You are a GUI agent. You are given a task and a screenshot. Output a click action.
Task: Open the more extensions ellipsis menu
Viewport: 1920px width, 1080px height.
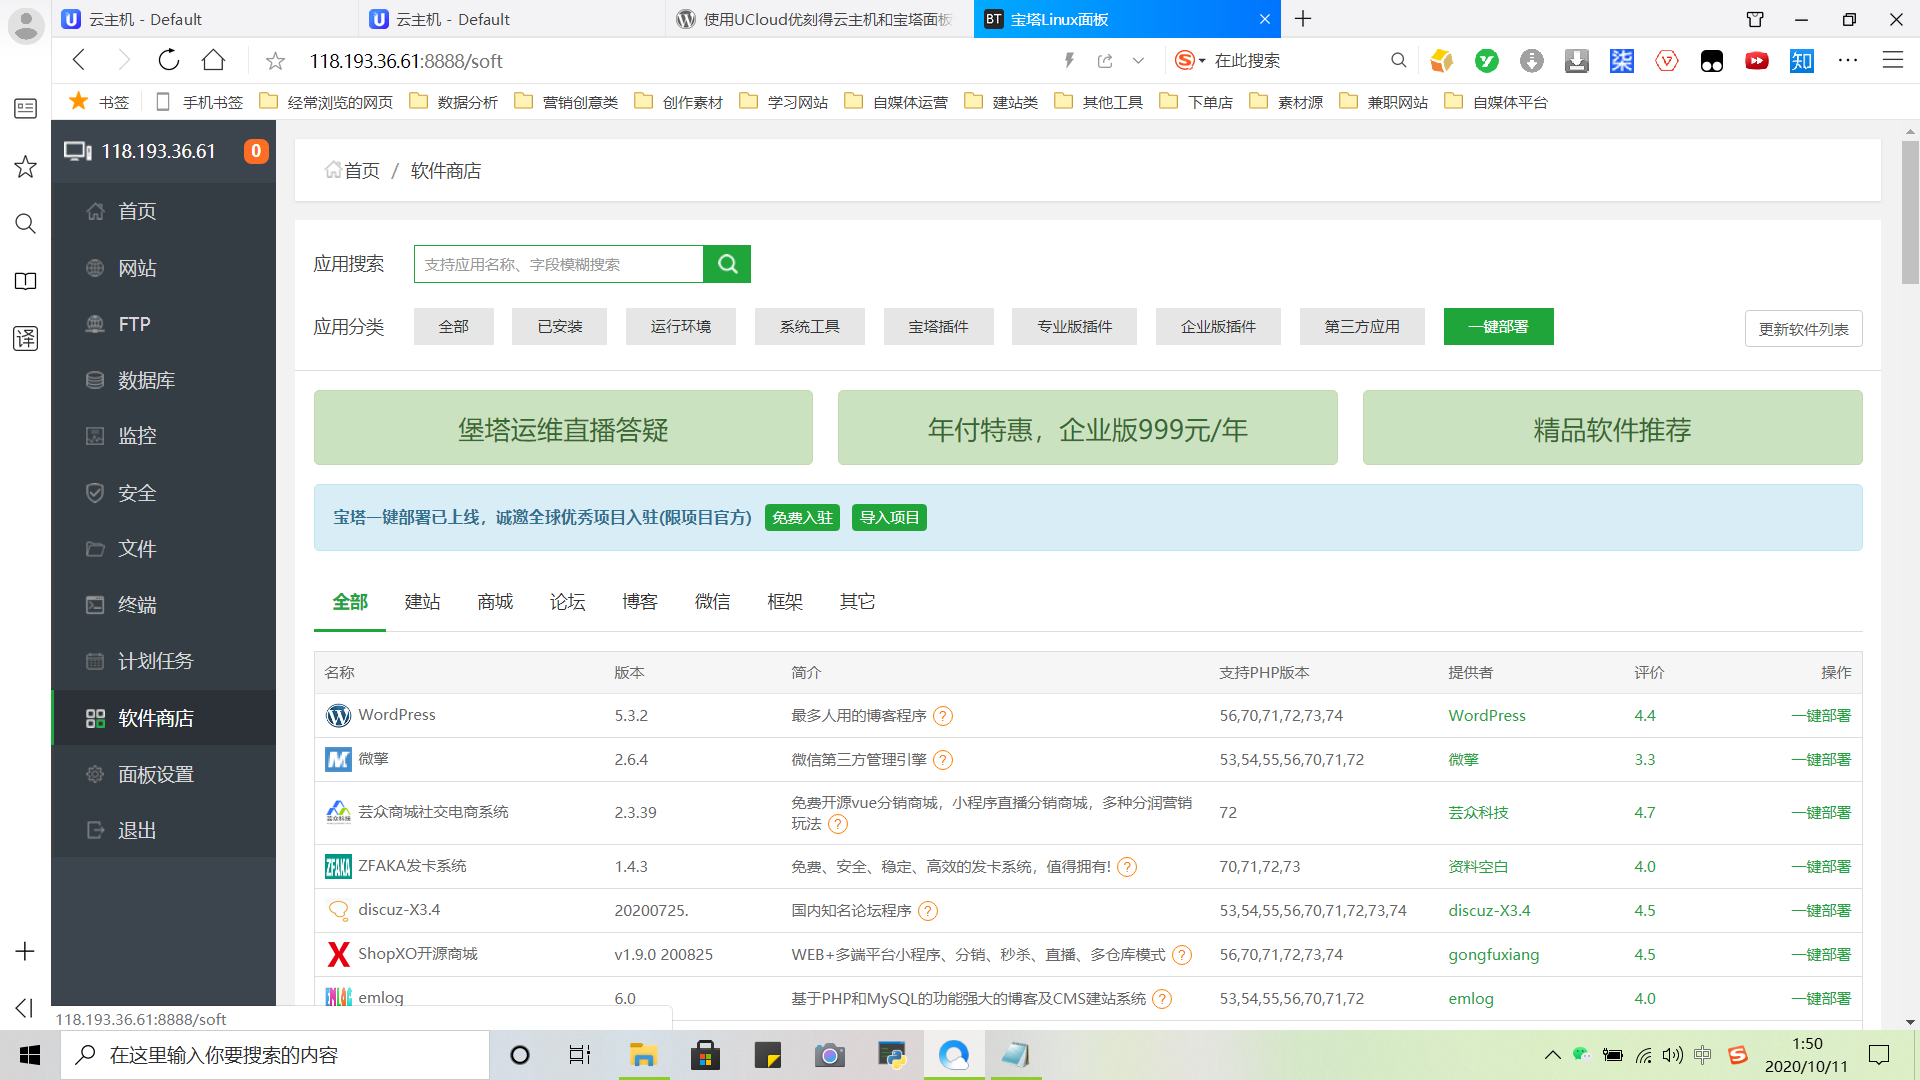pos(1848,61)
